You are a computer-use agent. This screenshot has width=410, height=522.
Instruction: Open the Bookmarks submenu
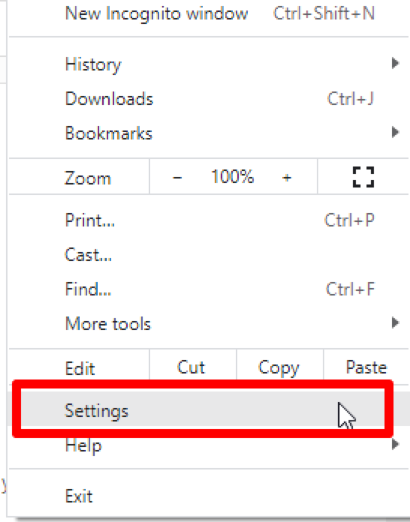click(x=208, y=133)
